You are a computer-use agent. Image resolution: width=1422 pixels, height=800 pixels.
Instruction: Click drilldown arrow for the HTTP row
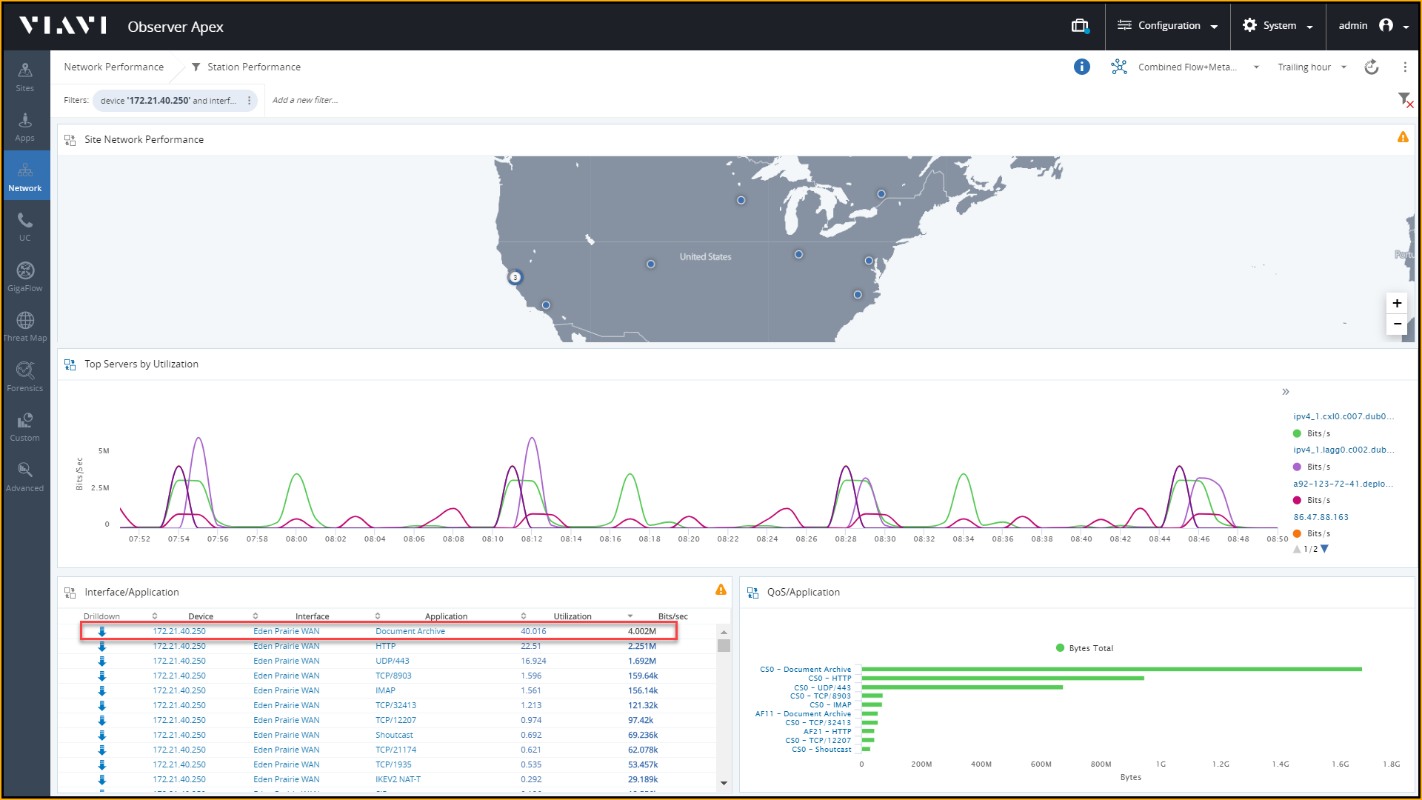pos(102,646)
